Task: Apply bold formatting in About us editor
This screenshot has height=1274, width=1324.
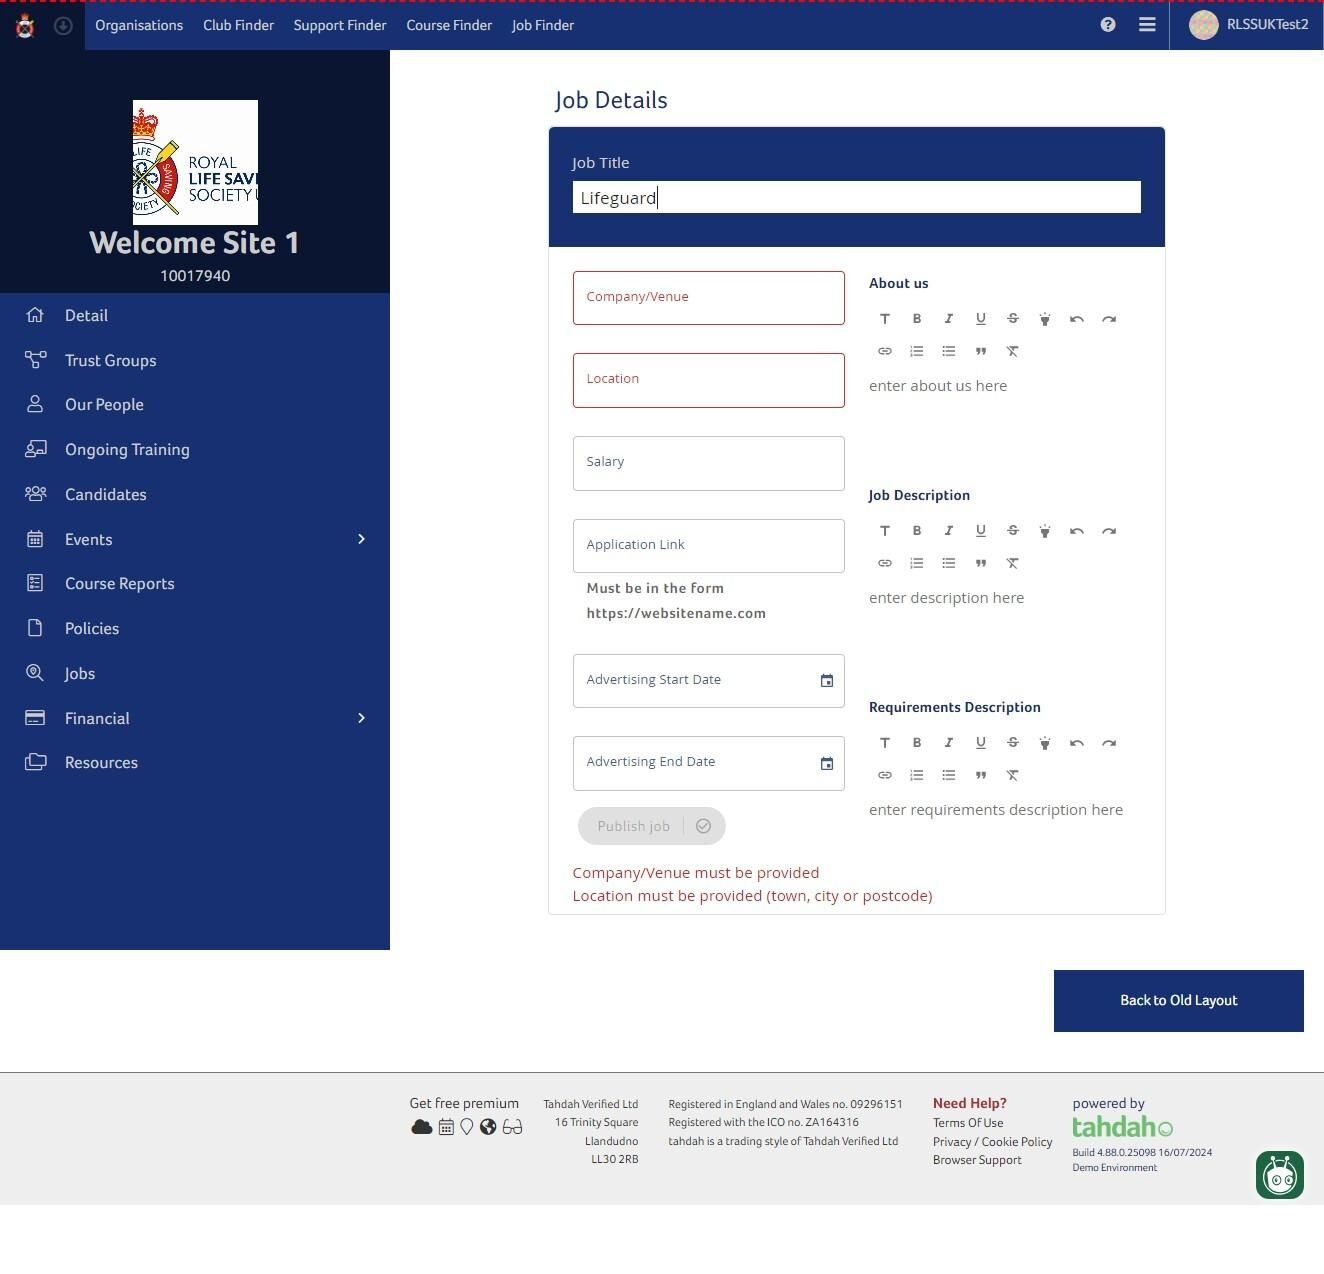Action: pyautogui.click(x=917, y=318)
